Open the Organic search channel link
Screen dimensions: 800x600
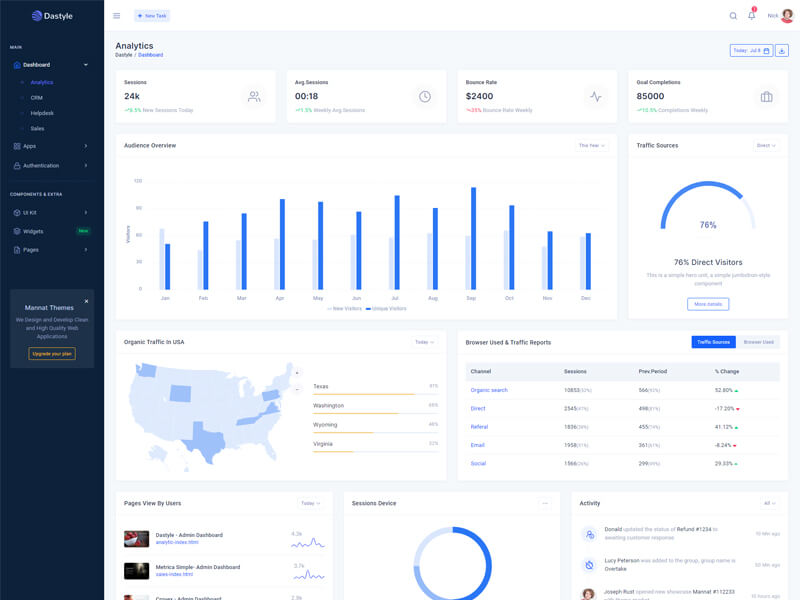(489, 390)
